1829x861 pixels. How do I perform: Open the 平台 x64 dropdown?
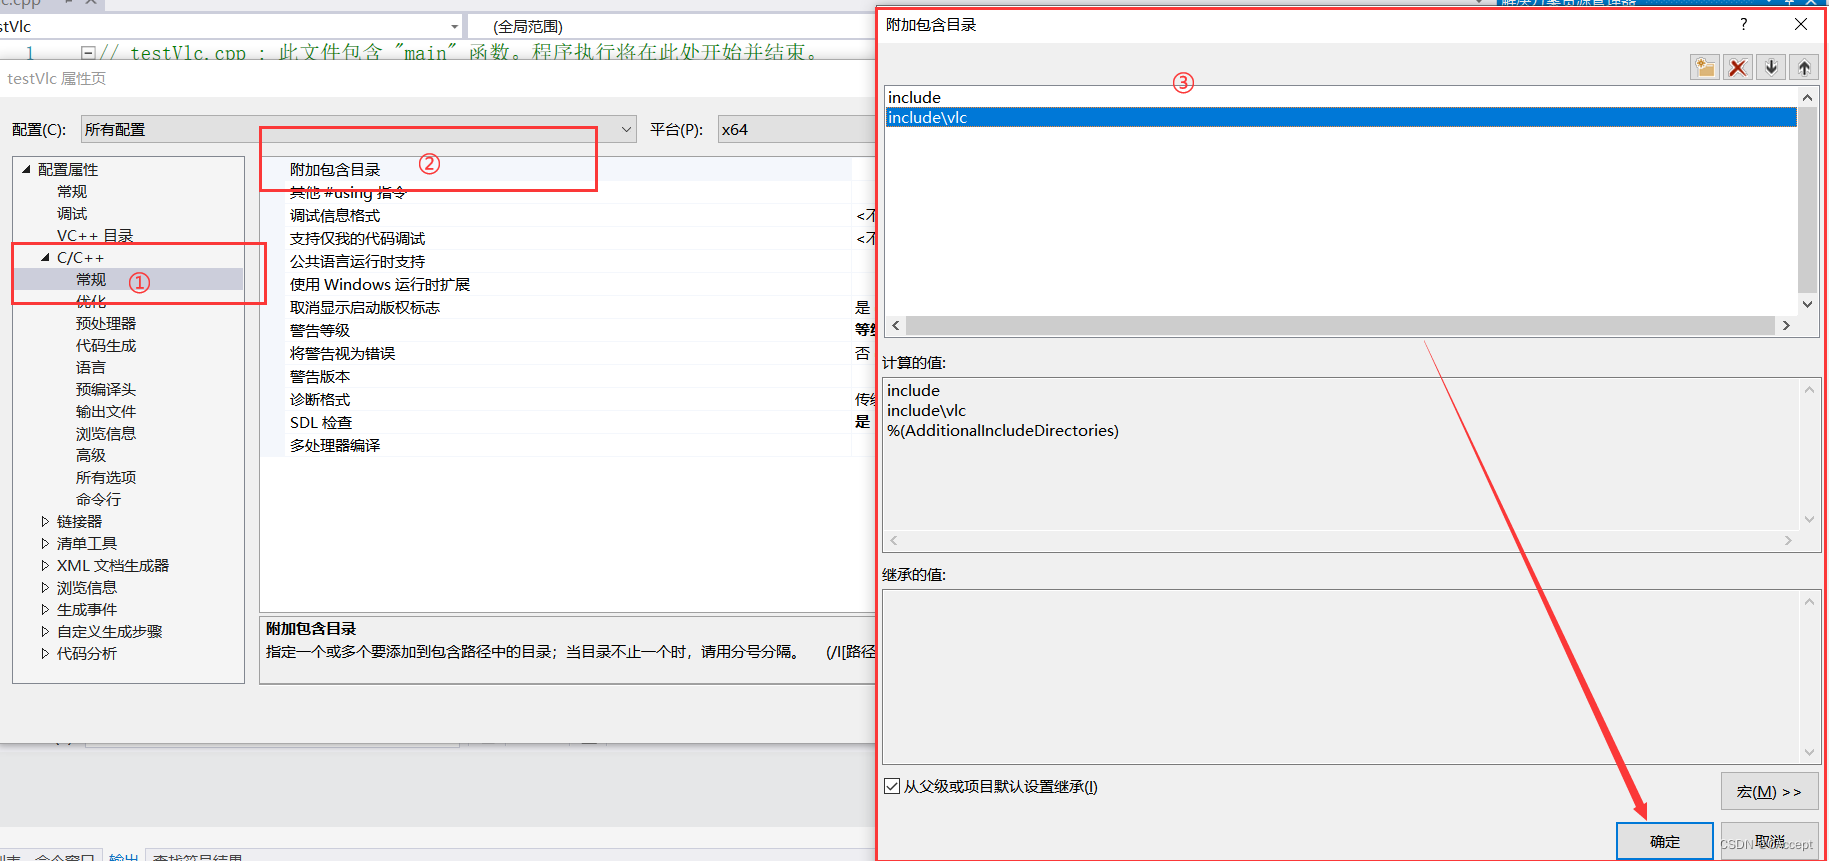point(797,129)
